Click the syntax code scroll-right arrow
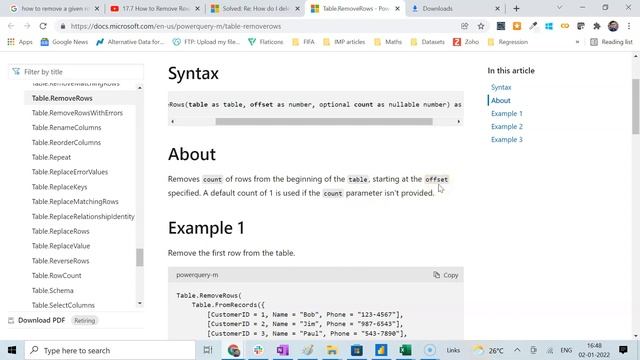Image resolution: width=640 pixels, height=360 pixels. point(459,121)
